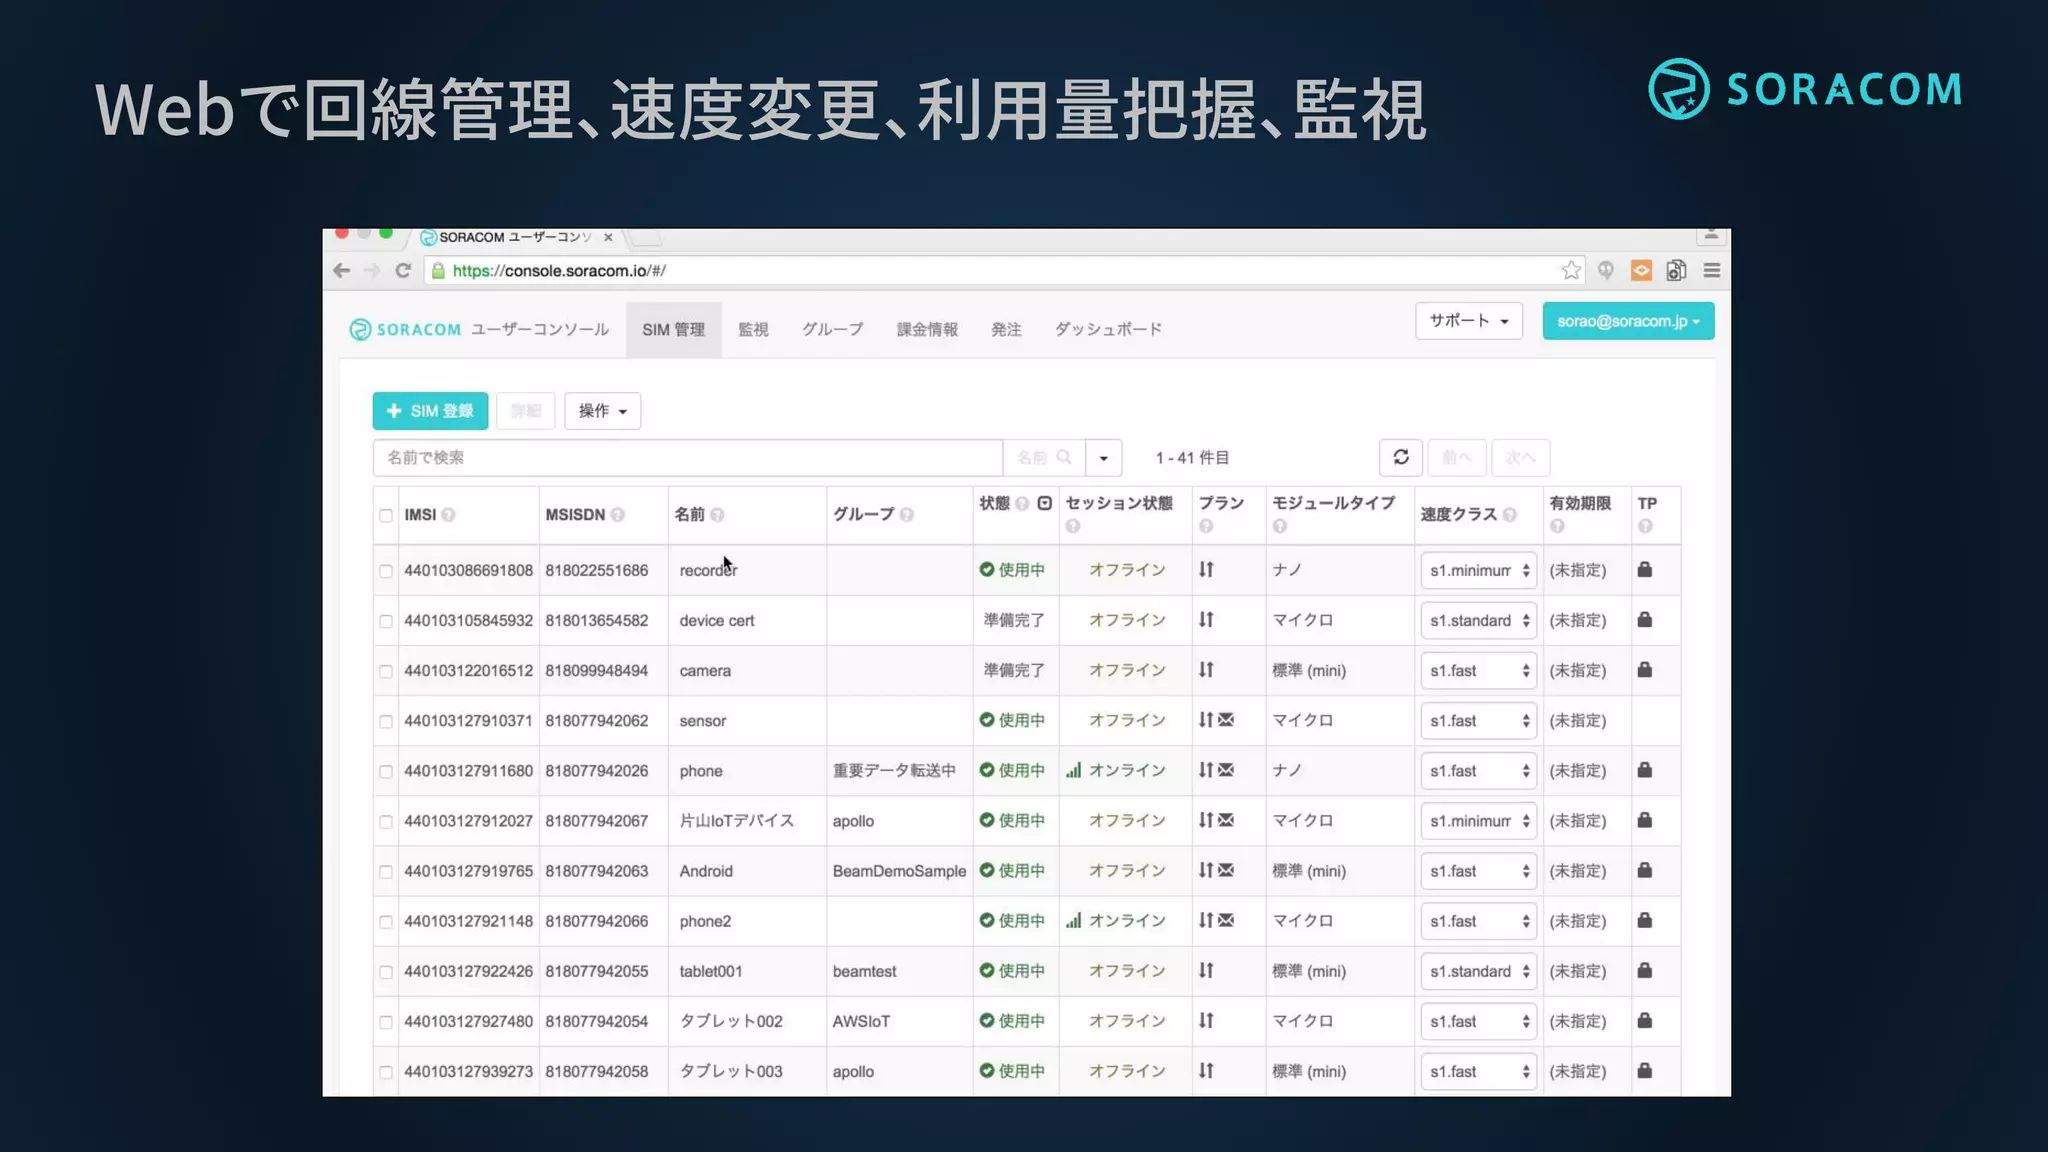Click the search magnifier icon
This screenshot has height=1152, width=2048.
1063,457
